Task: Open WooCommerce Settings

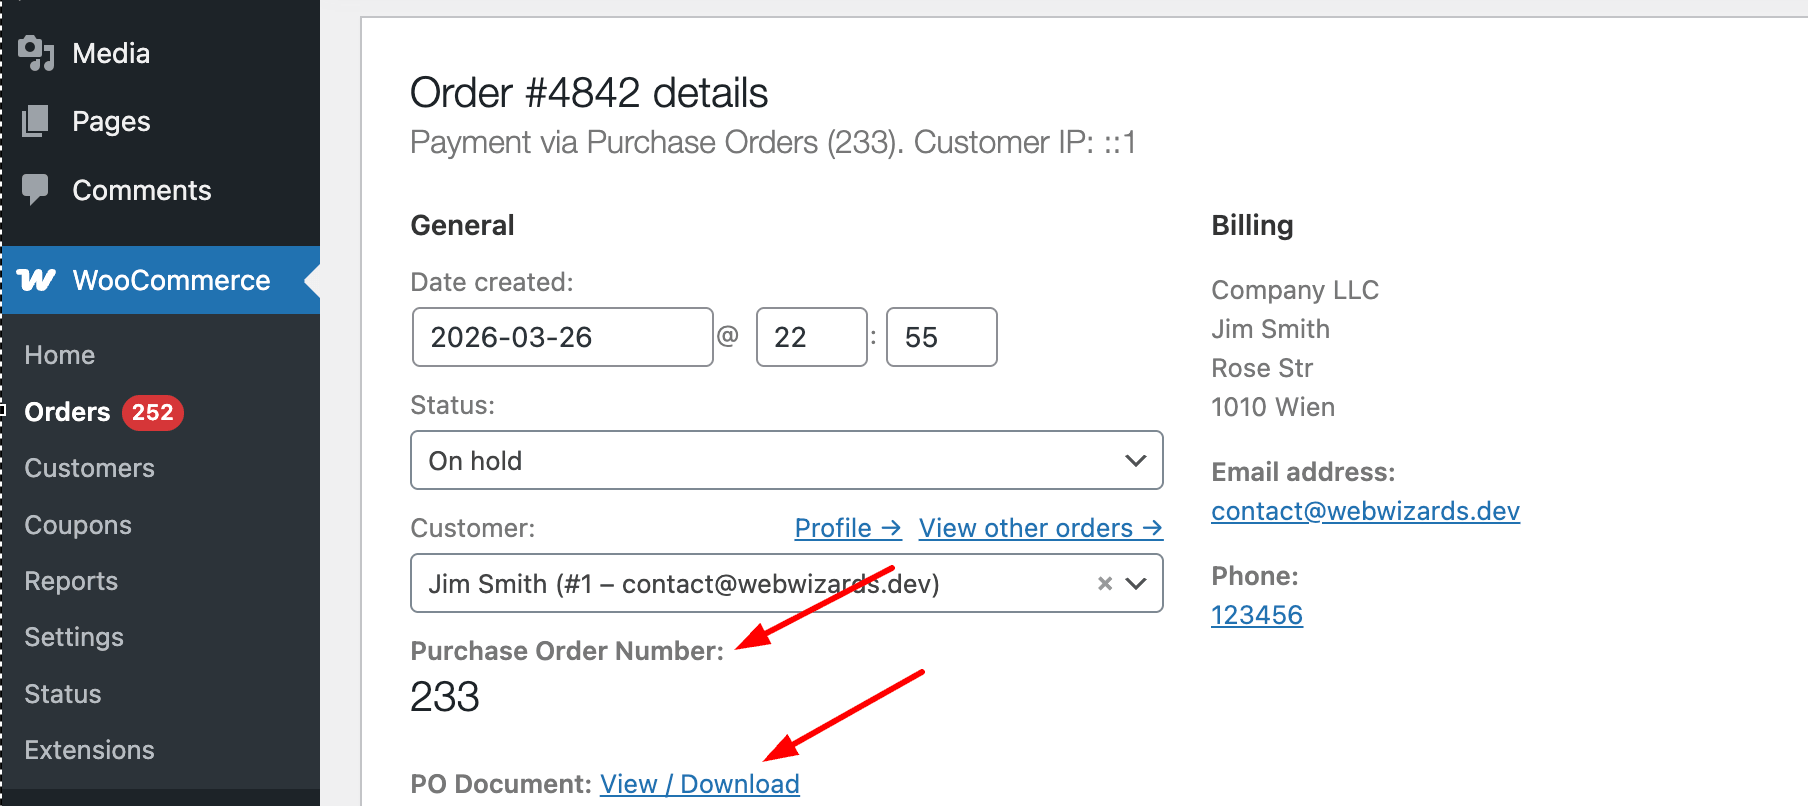Action: tap(74, 637)
